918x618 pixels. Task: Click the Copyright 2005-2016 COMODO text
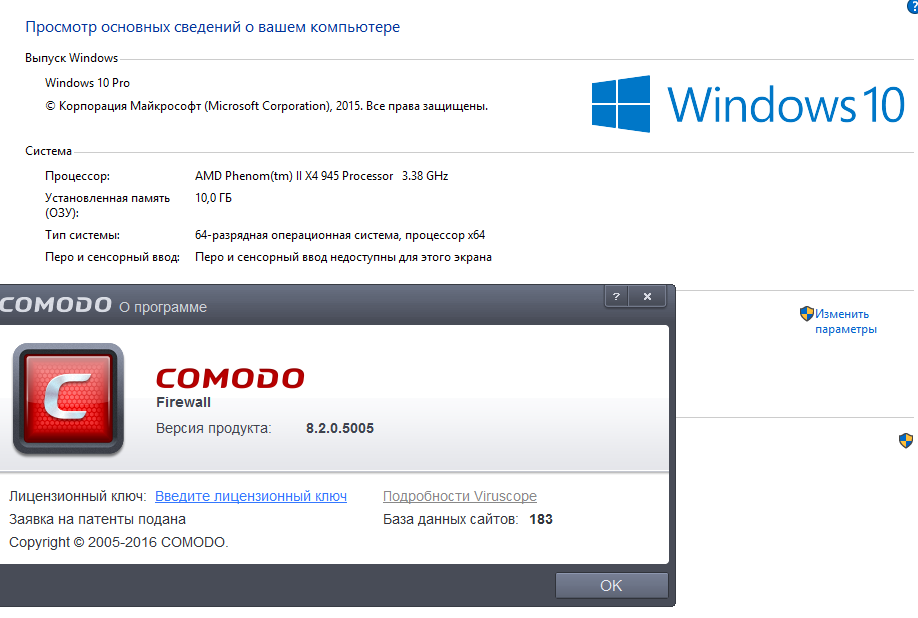119,543
